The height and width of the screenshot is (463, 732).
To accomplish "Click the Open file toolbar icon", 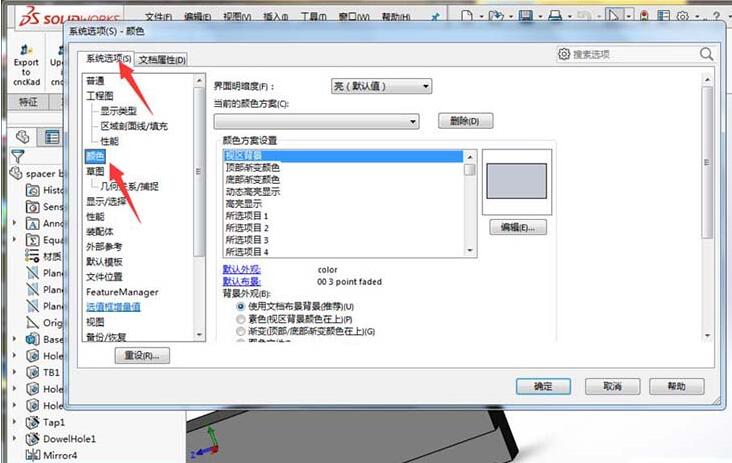I will 496,16.
